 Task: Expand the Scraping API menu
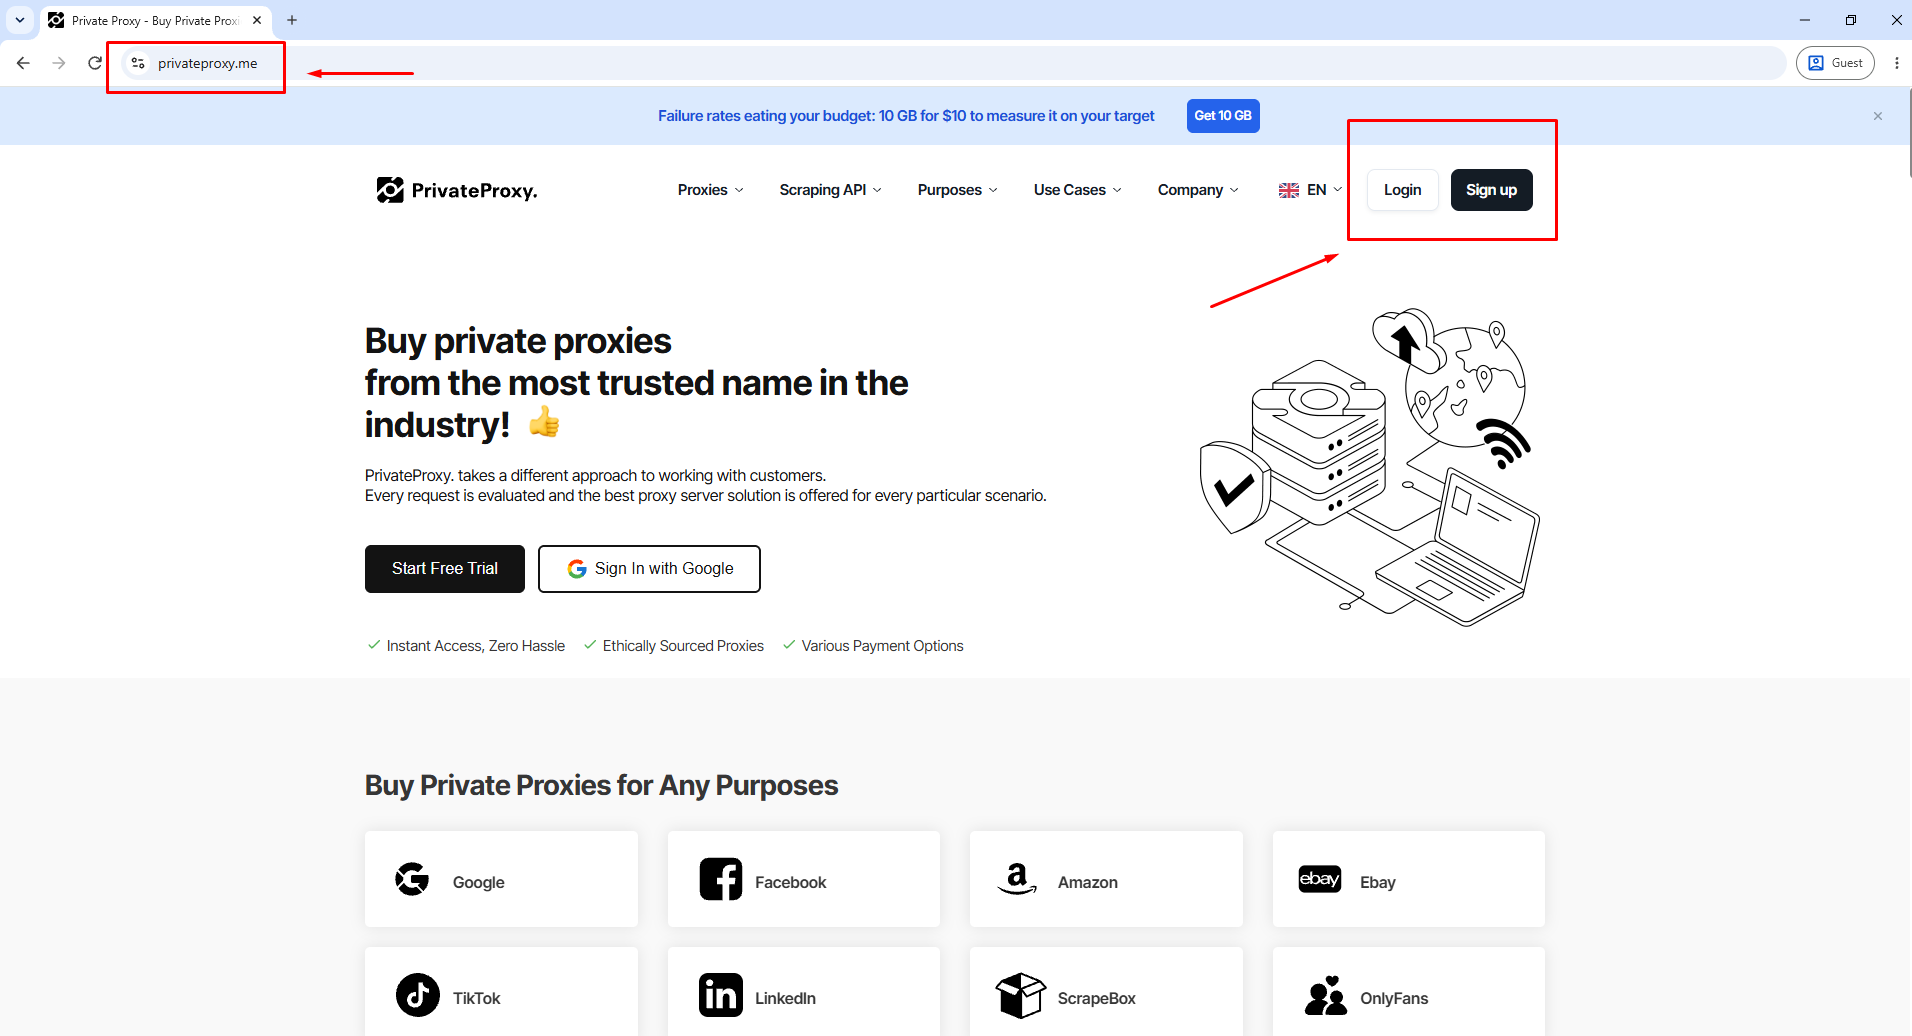pos(830,190)
